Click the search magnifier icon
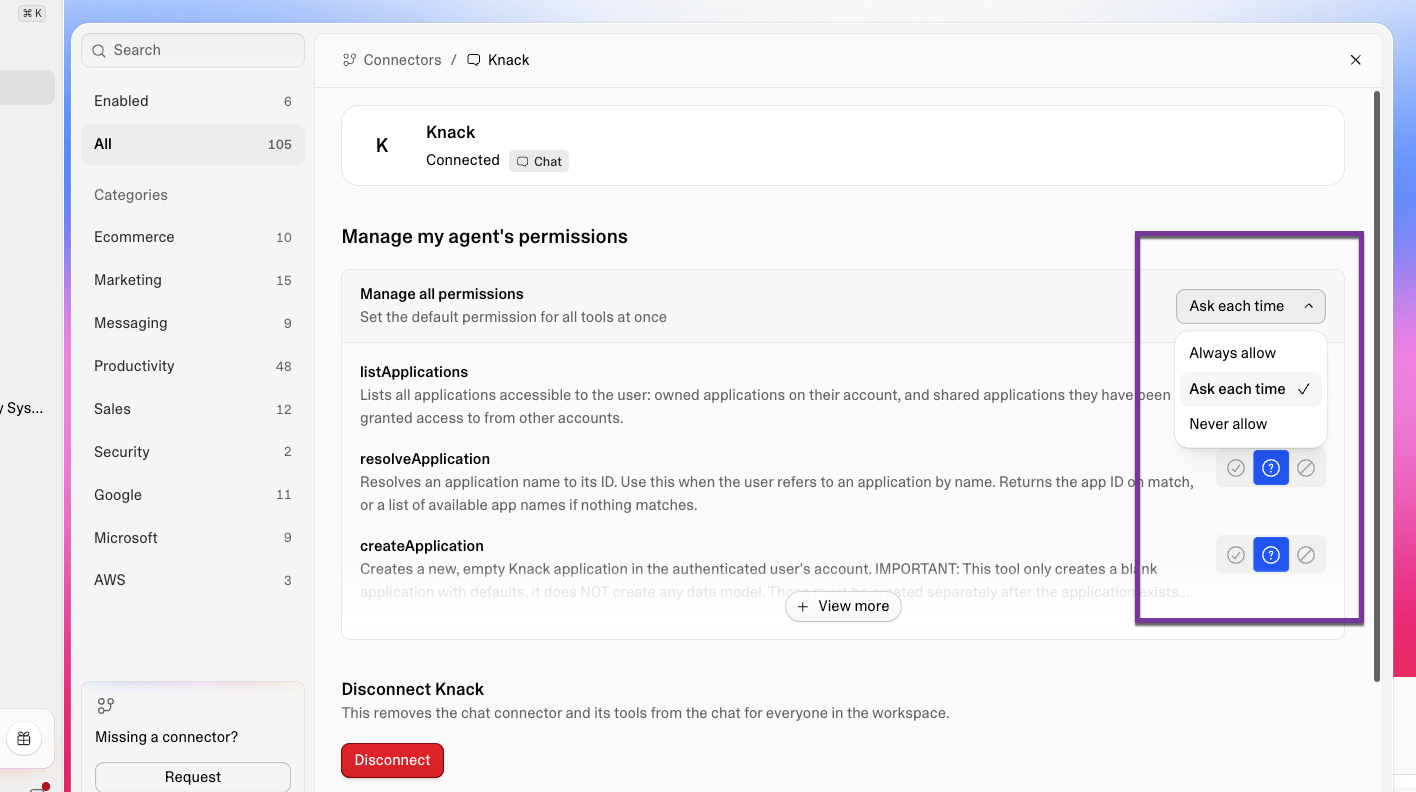Image resolution: width=1416 pixels, height=792 pixels. (99, 50)
